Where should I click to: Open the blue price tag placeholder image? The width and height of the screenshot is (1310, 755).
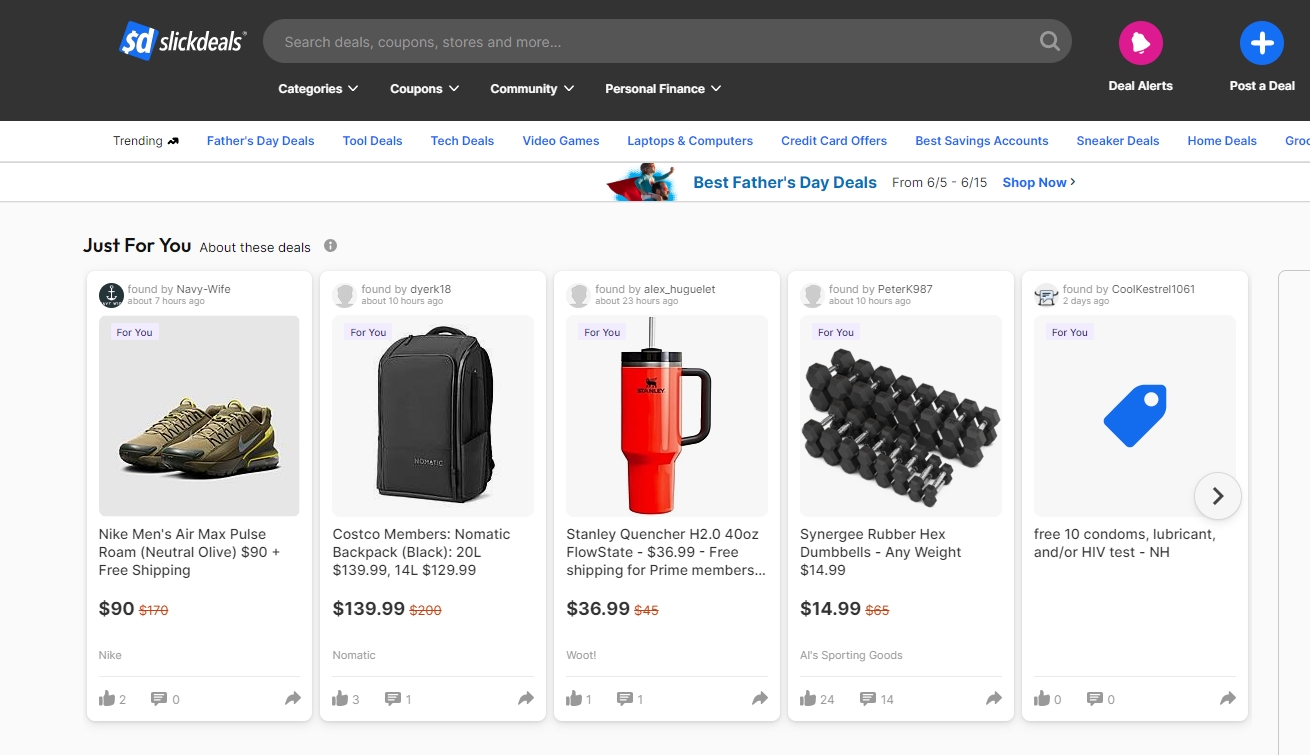coord(1135,416)
